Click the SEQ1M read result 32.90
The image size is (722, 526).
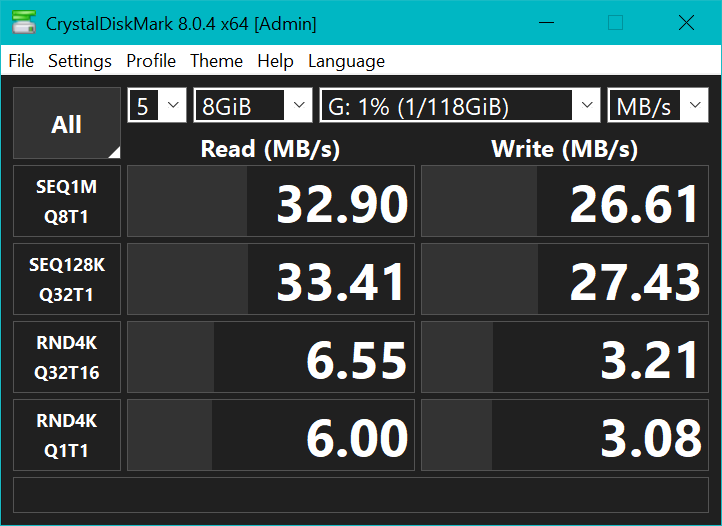pos(271,201)
